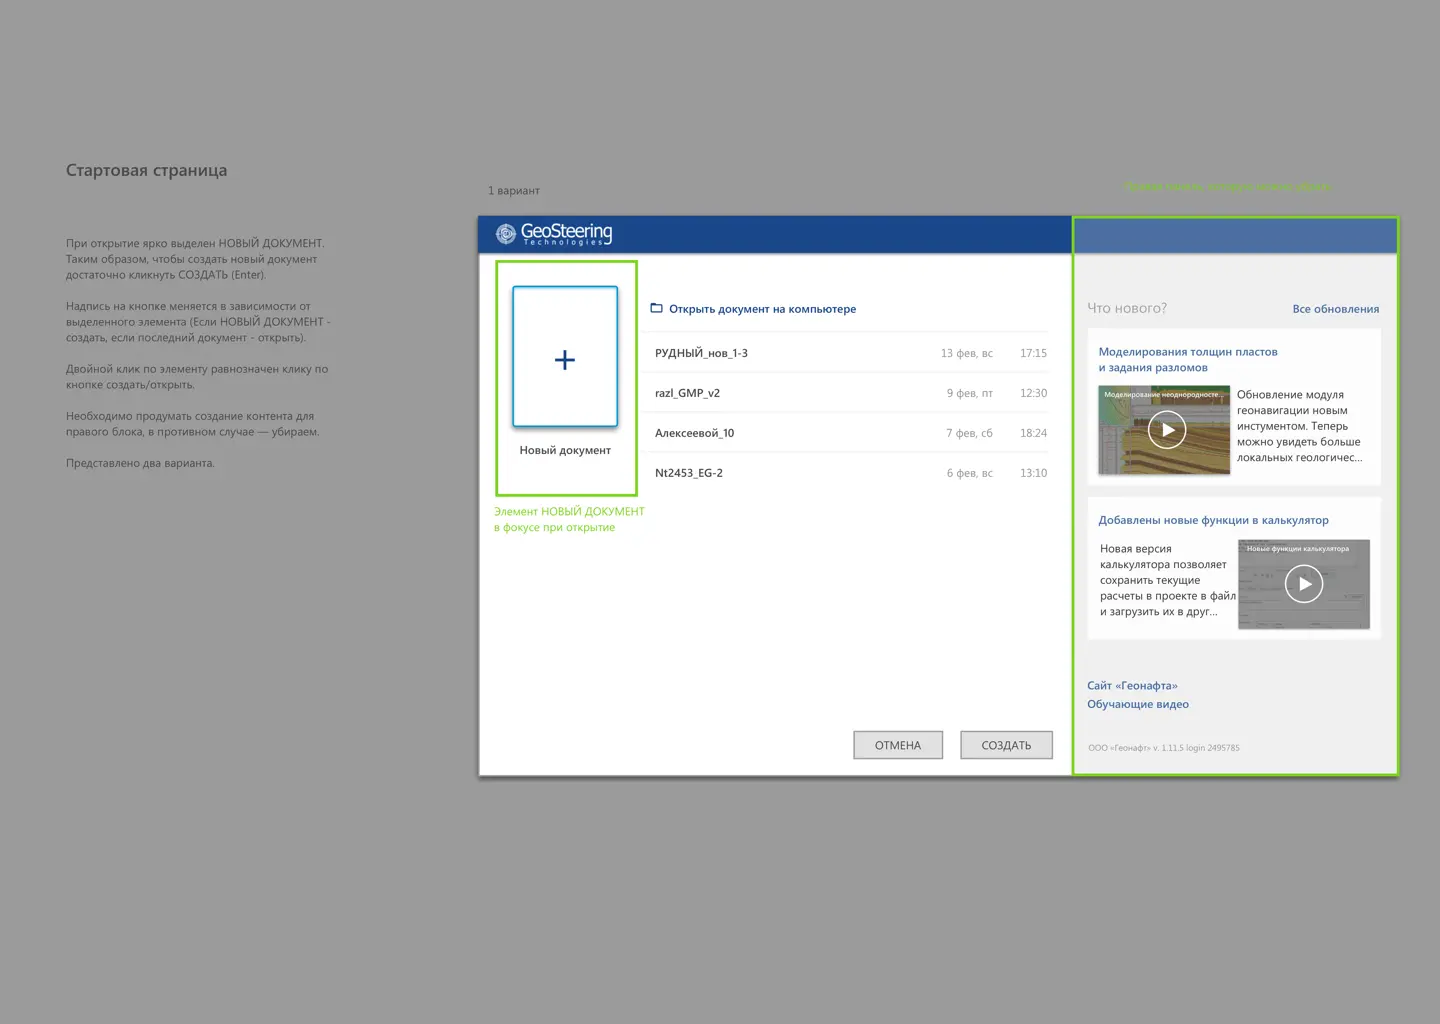The width and height of the screenshot is (1440, 1024).
Task: Open recent file Алексеевой_10
Action: coord(848,433)
